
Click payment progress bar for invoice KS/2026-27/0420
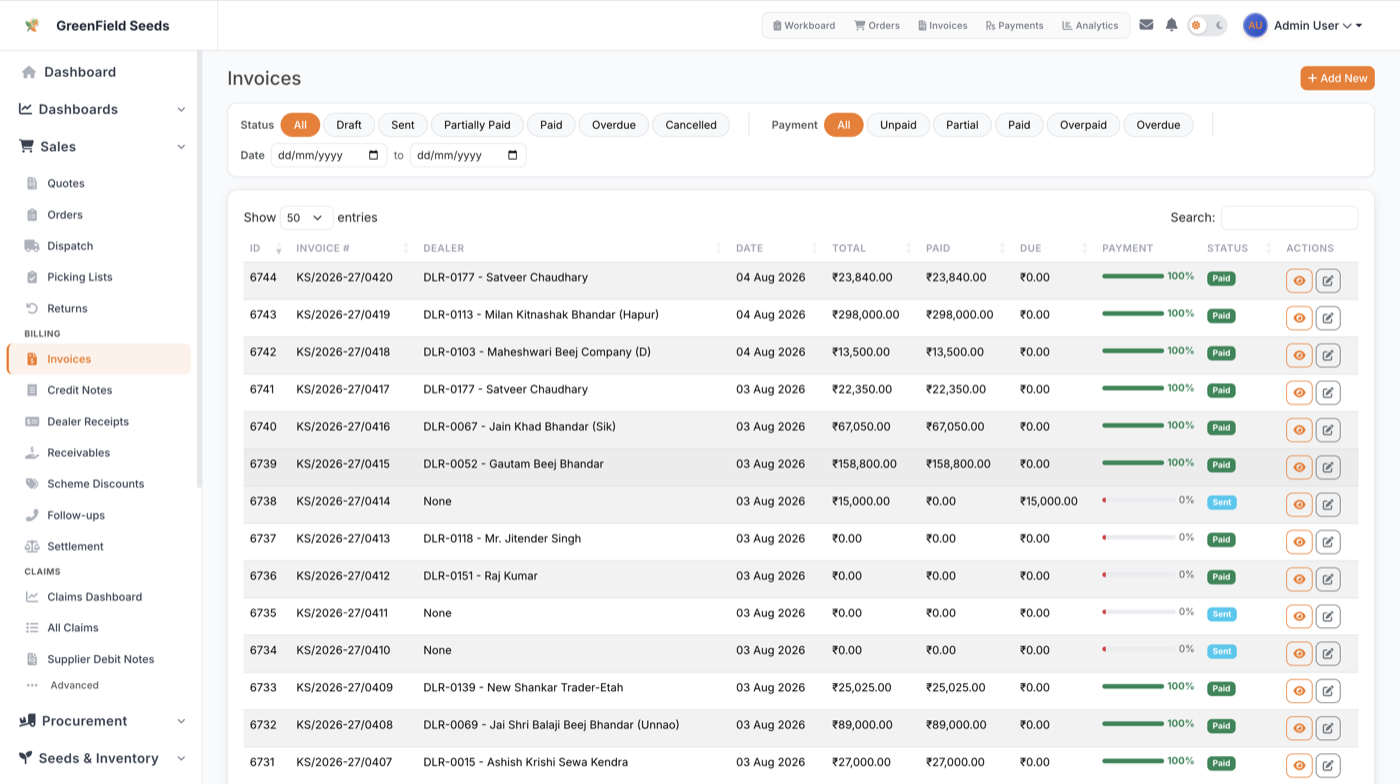[x=1132, y=276]
